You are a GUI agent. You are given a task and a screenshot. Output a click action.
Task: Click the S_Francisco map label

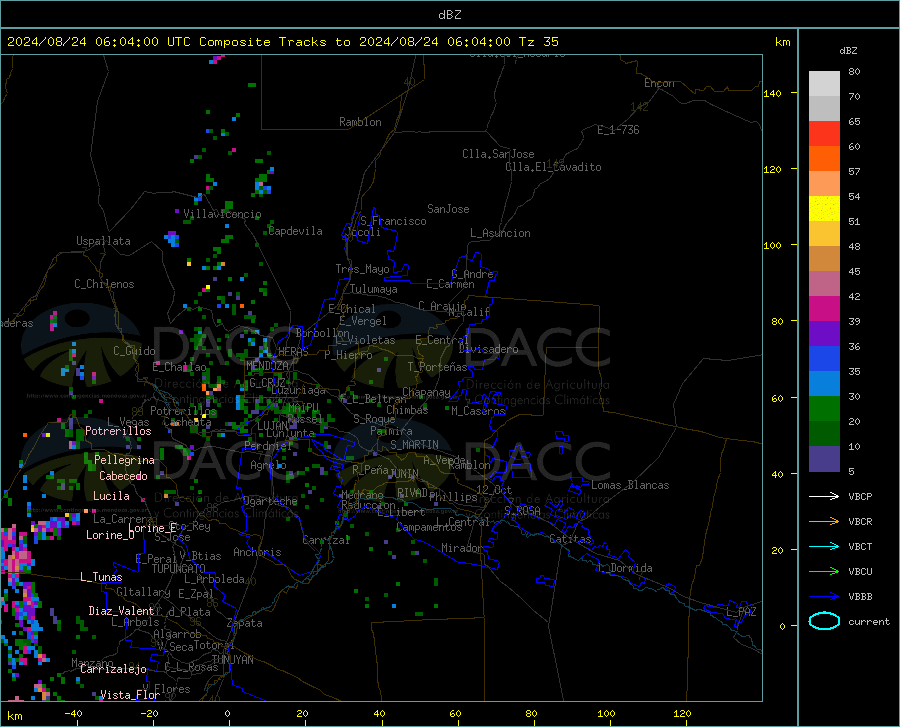(394, 221)
